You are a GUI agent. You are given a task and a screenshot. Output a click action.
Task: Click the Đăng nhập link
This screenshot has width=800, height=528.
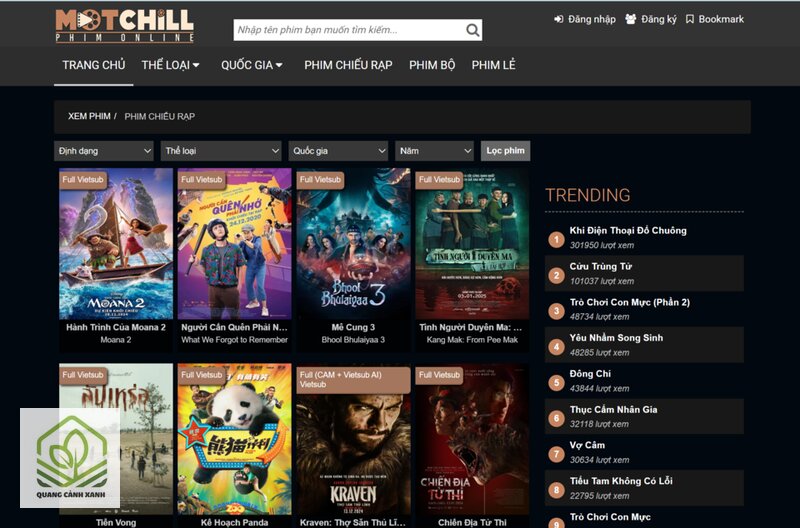592,19
